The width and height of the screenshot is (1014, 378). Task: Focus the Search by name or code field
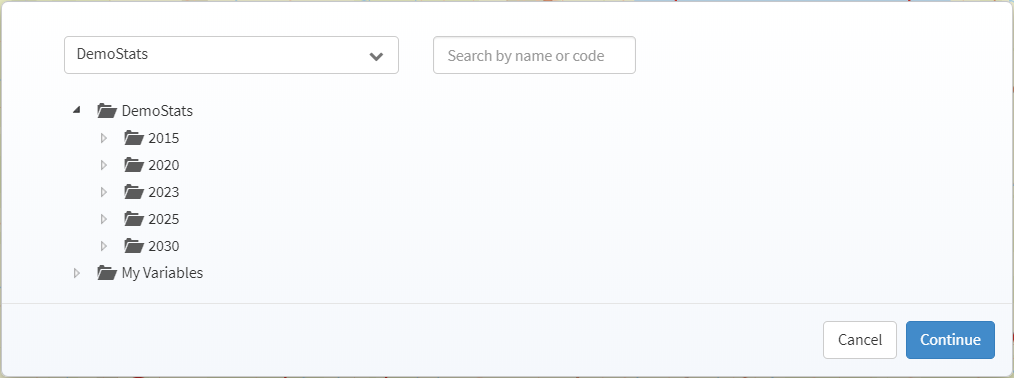(534, 55)
